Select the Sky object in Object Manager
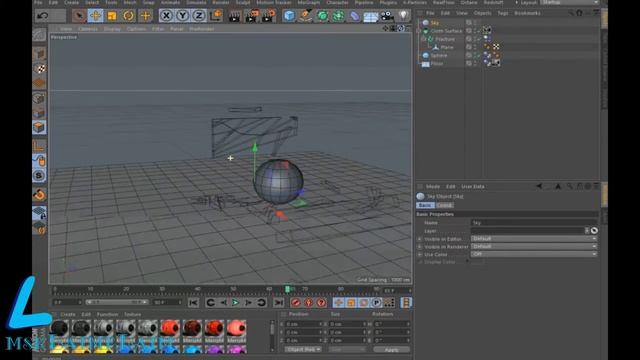 (434, 23)
